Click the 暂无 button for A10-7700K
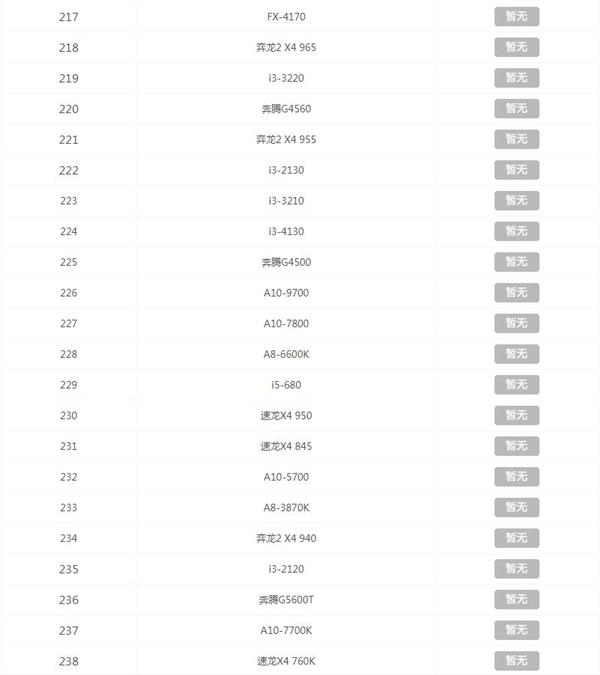The image size is (600, 675). pos(516,630)
